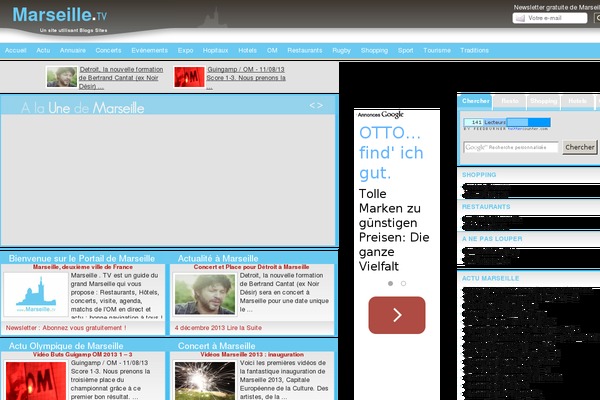600x400 pixels.
Task: Open the Traditions navigation item
Action: [x=474, y=51]
